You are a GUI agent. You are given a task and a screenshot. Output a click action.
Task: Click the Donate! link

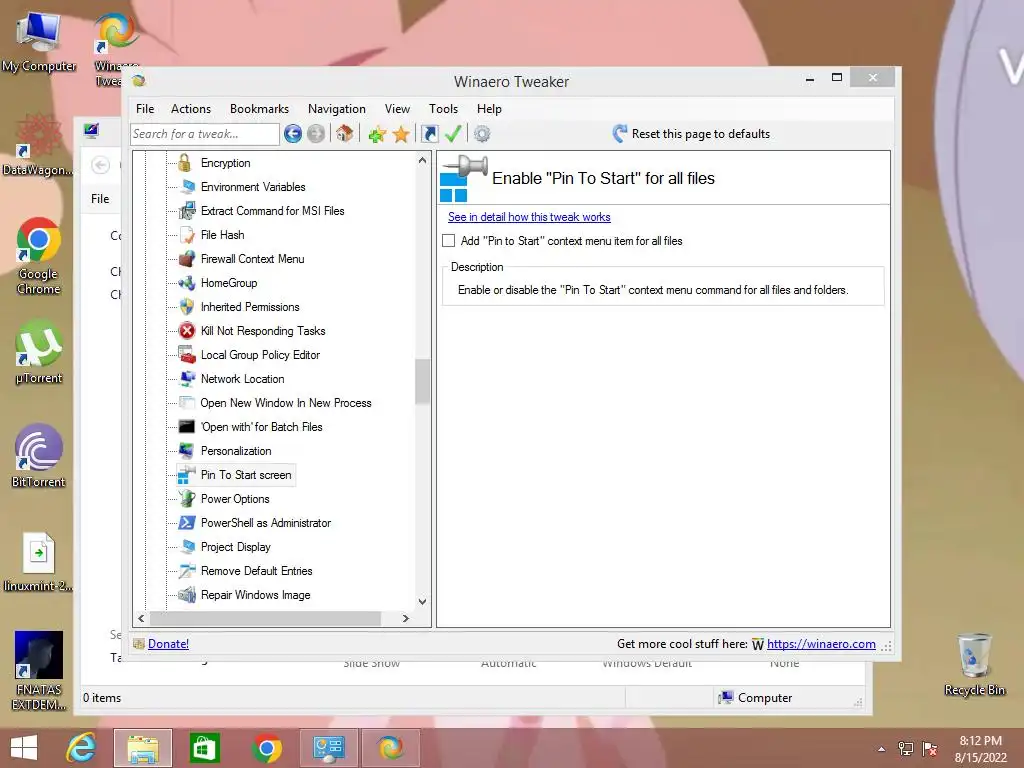click(x=168, y=644)
